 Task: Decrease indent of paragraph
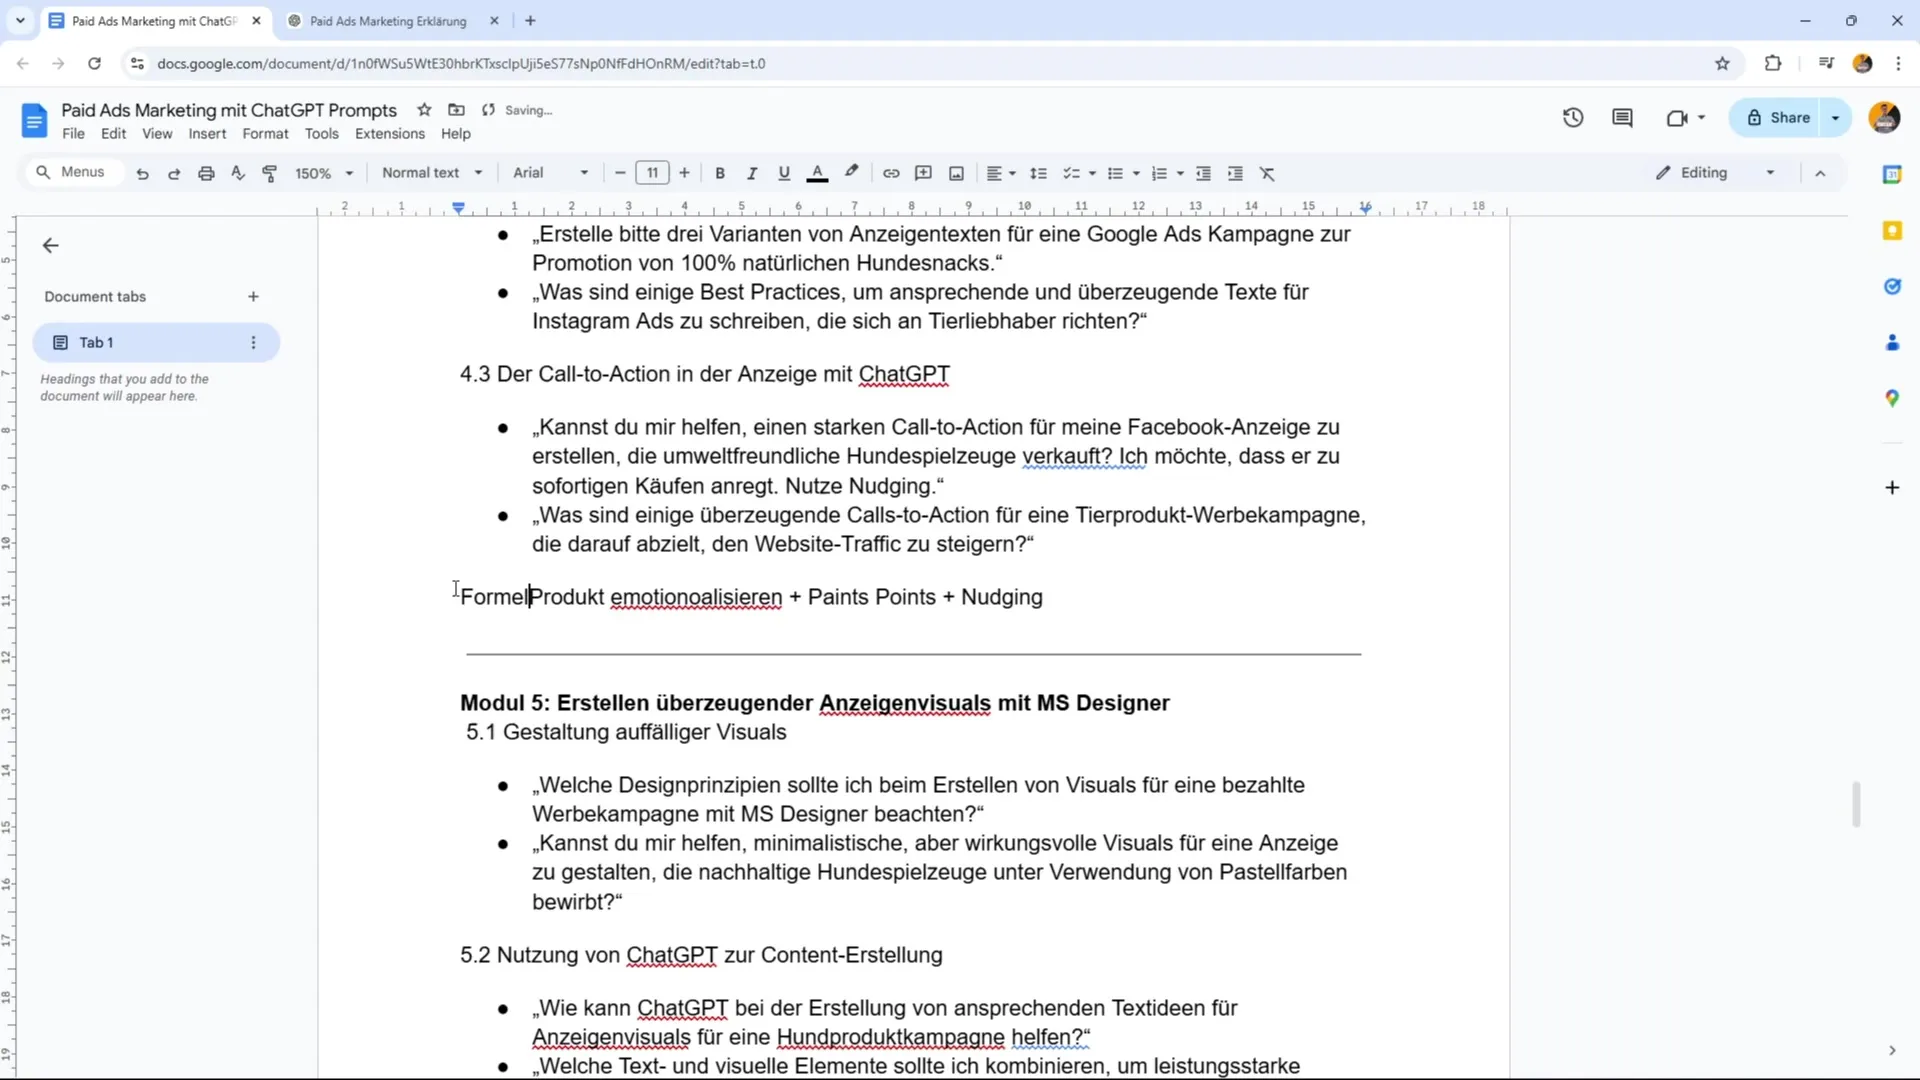[x=1204, y=173]
